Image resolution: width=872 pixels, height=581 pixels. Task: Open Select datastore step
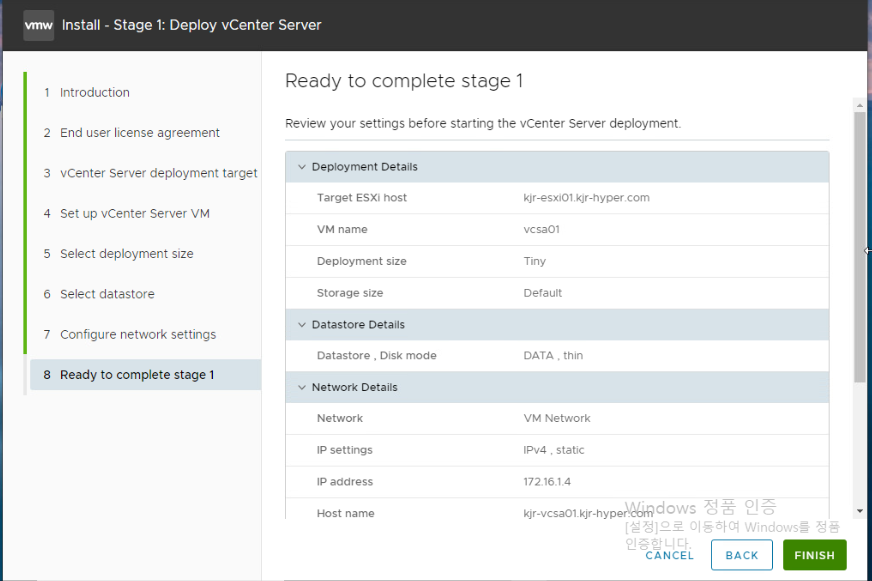tap(107, 294)
